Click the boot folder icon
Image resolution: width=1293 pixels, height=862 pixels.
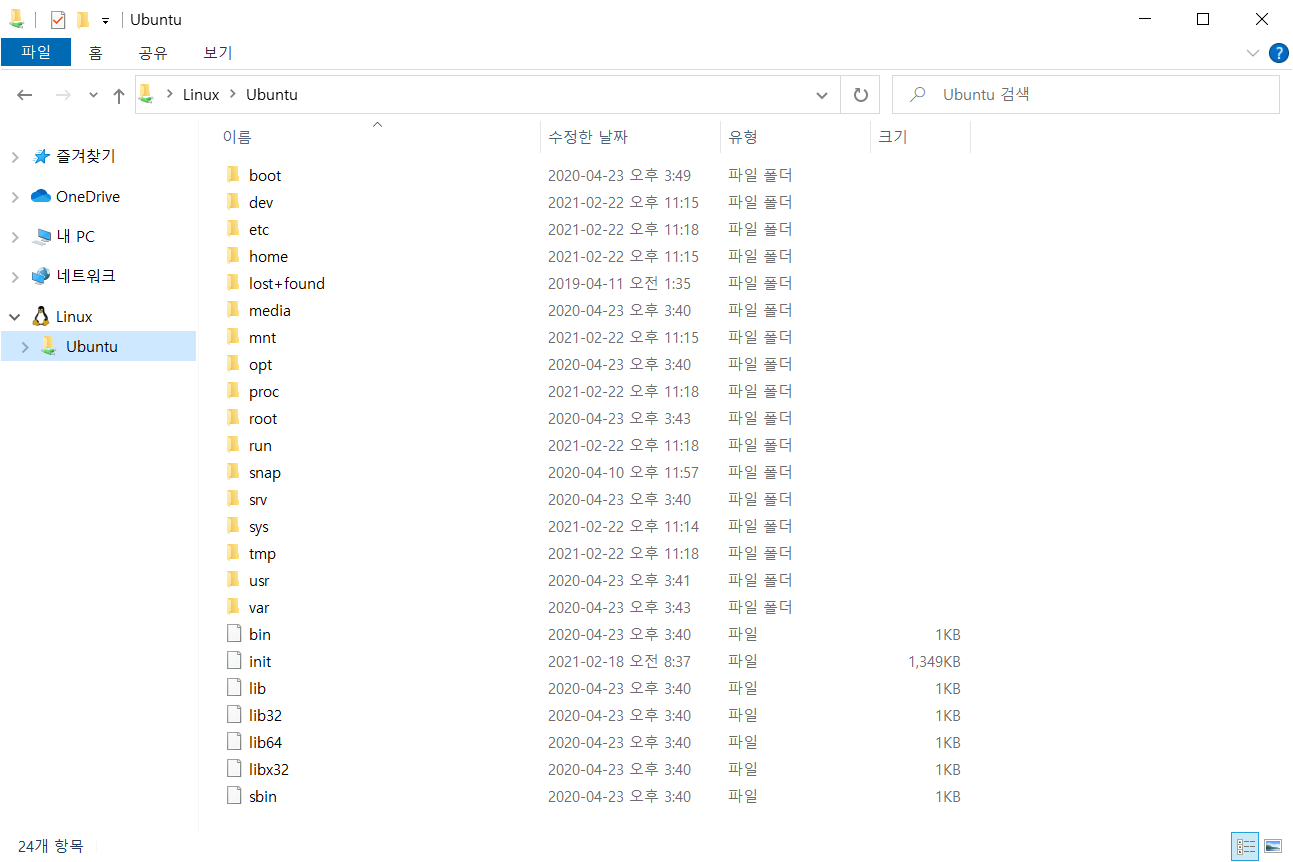pyautogui.click(x=233, y=175)
